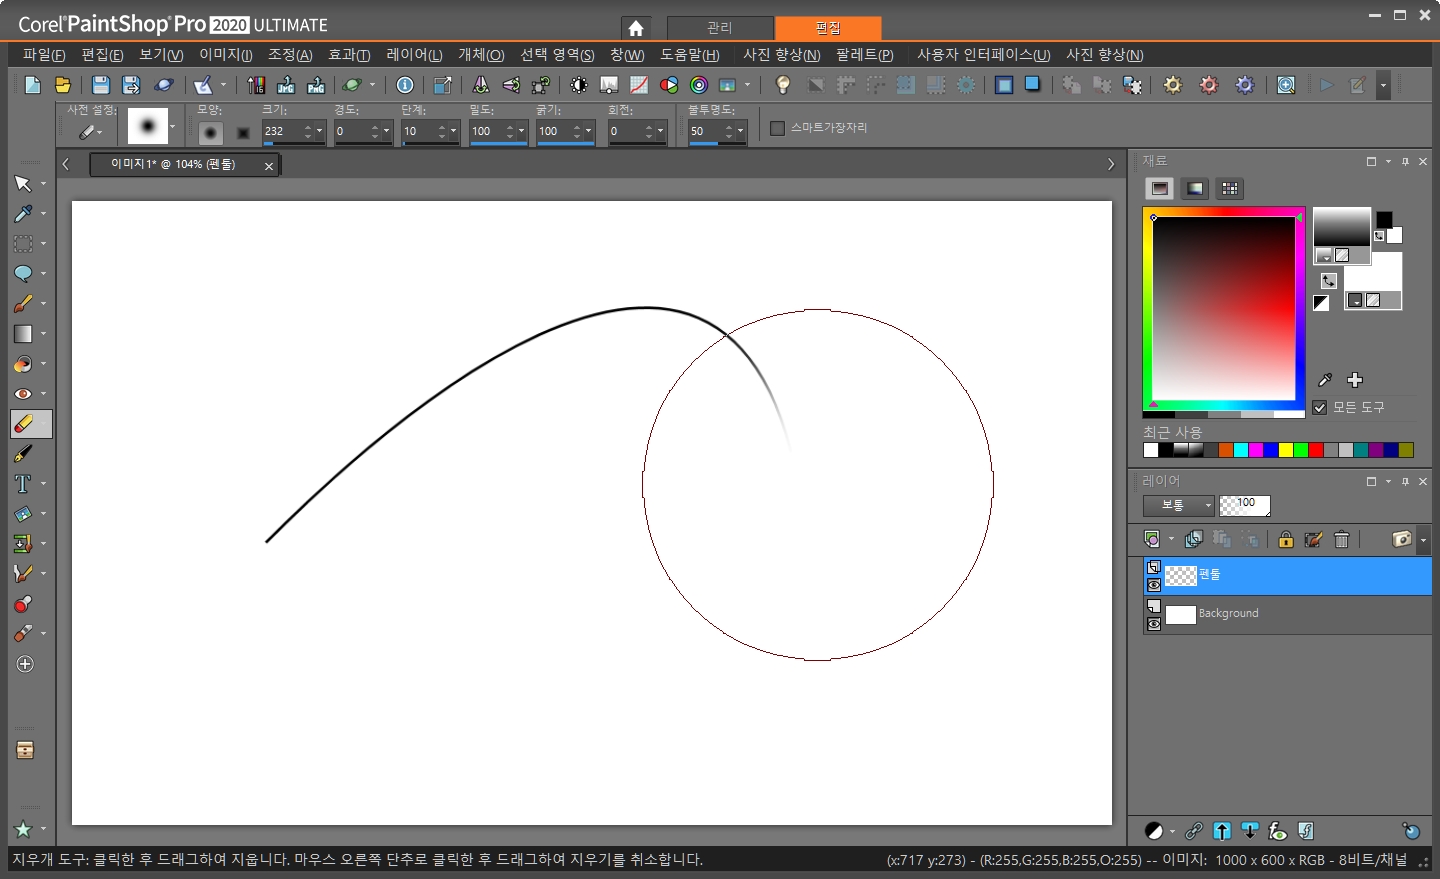The height and width of the screenshot is (879, 1440).
Task: Switch Materials palette to swatches view
Action: pos(1230,188)
